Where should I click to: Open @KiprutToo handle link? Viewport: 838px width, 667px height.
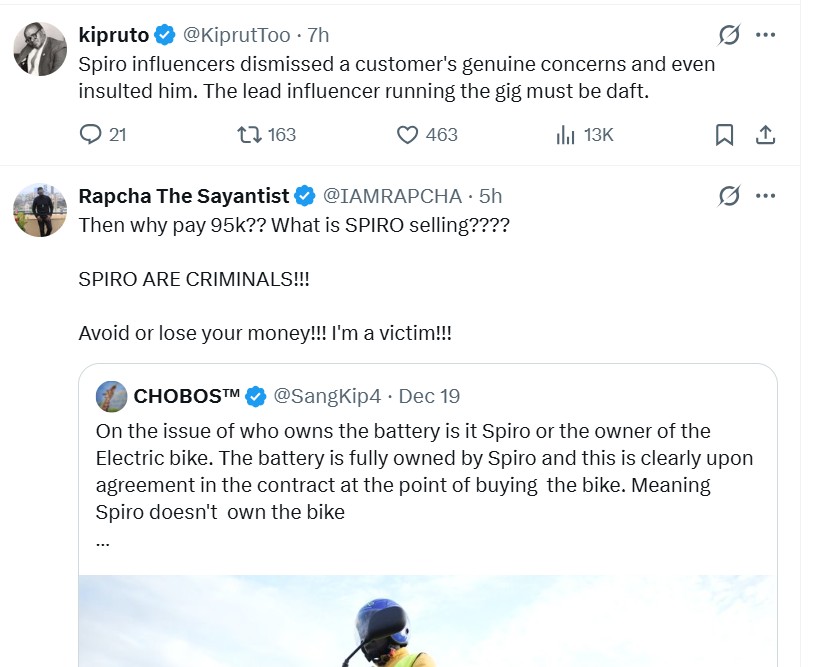[238, 35]
